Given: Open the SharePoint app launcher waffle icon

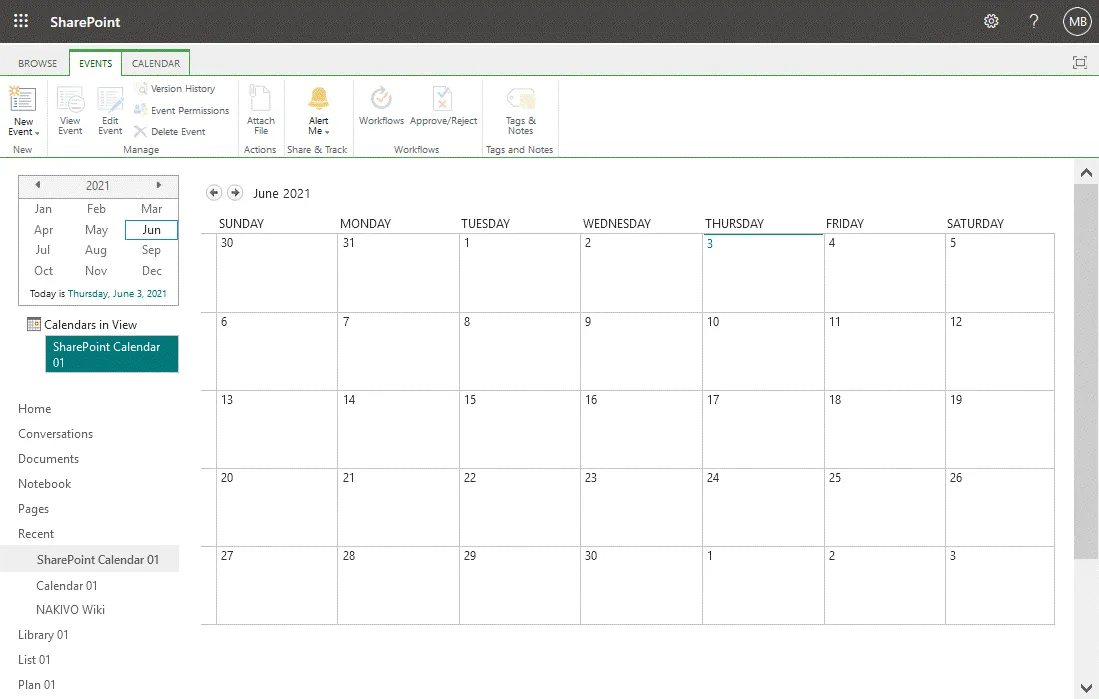Looking at the screenshot, I should (21, 21).
